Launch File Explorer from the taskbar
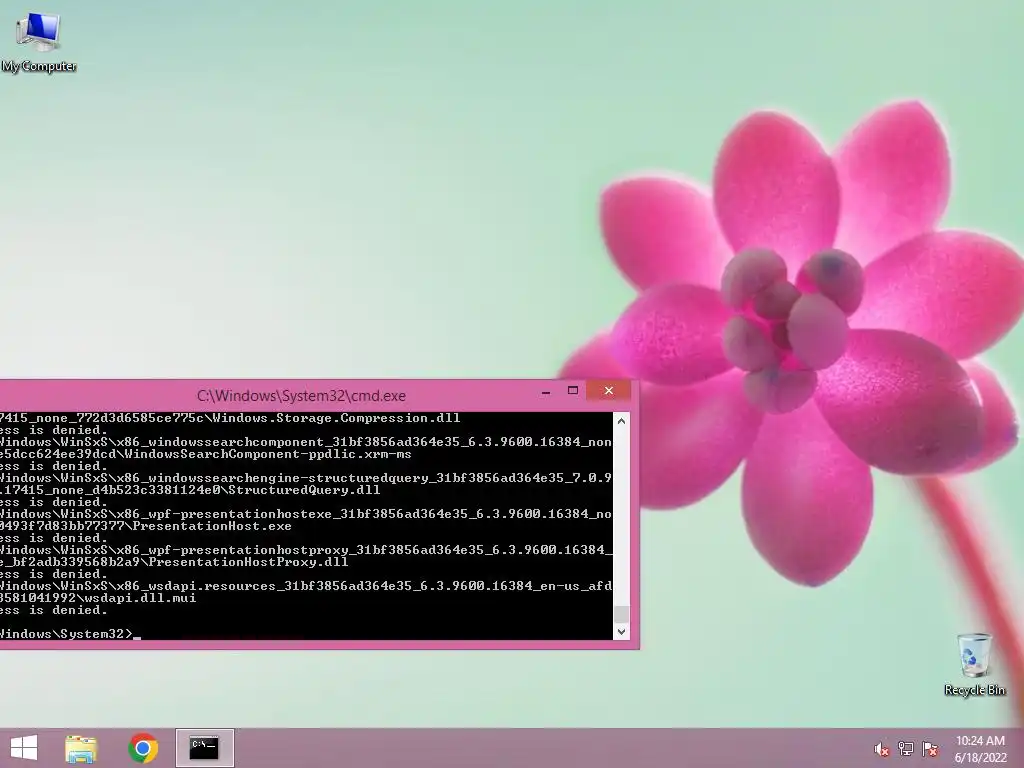The width and height of the screenshot is (1024, 768). click(x=81, y=748)
